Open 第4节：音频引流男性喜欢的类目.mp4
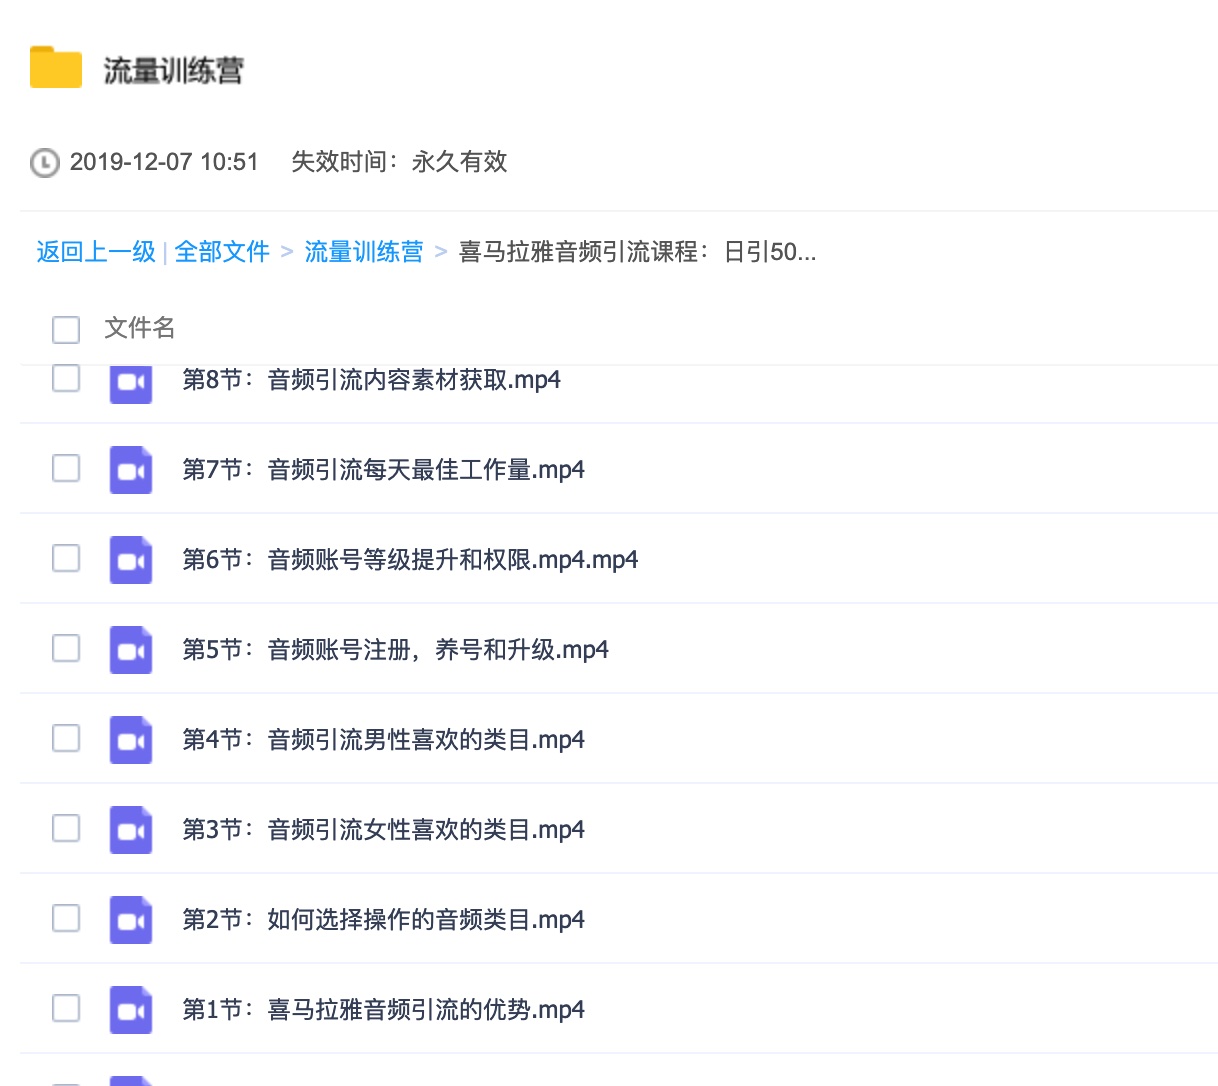1218x1086 pixels. [383, 740]
